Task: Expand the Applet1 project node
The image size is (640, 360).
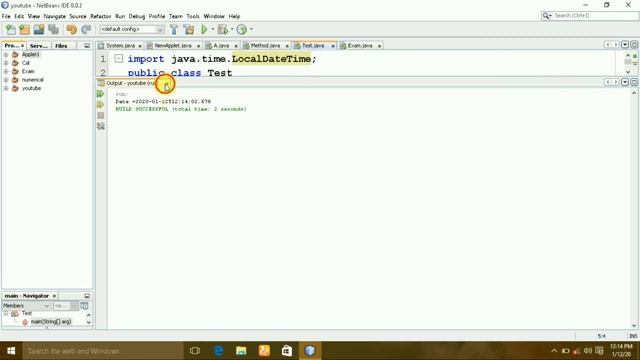Action: 6,54
